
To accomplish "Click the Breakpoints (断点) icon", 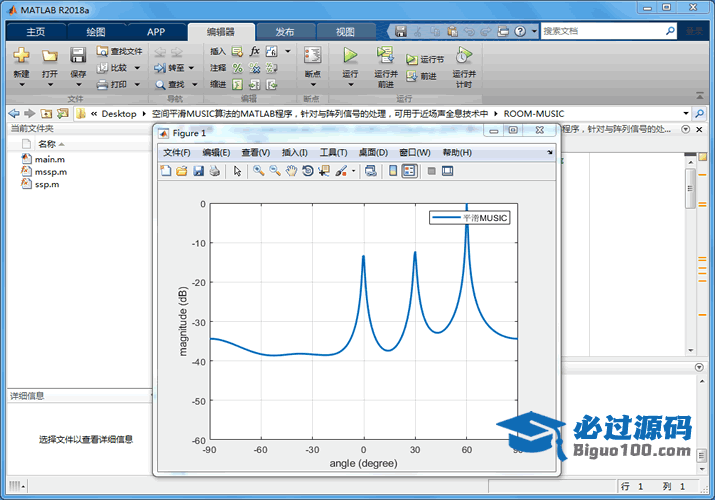I will (312, 55).
